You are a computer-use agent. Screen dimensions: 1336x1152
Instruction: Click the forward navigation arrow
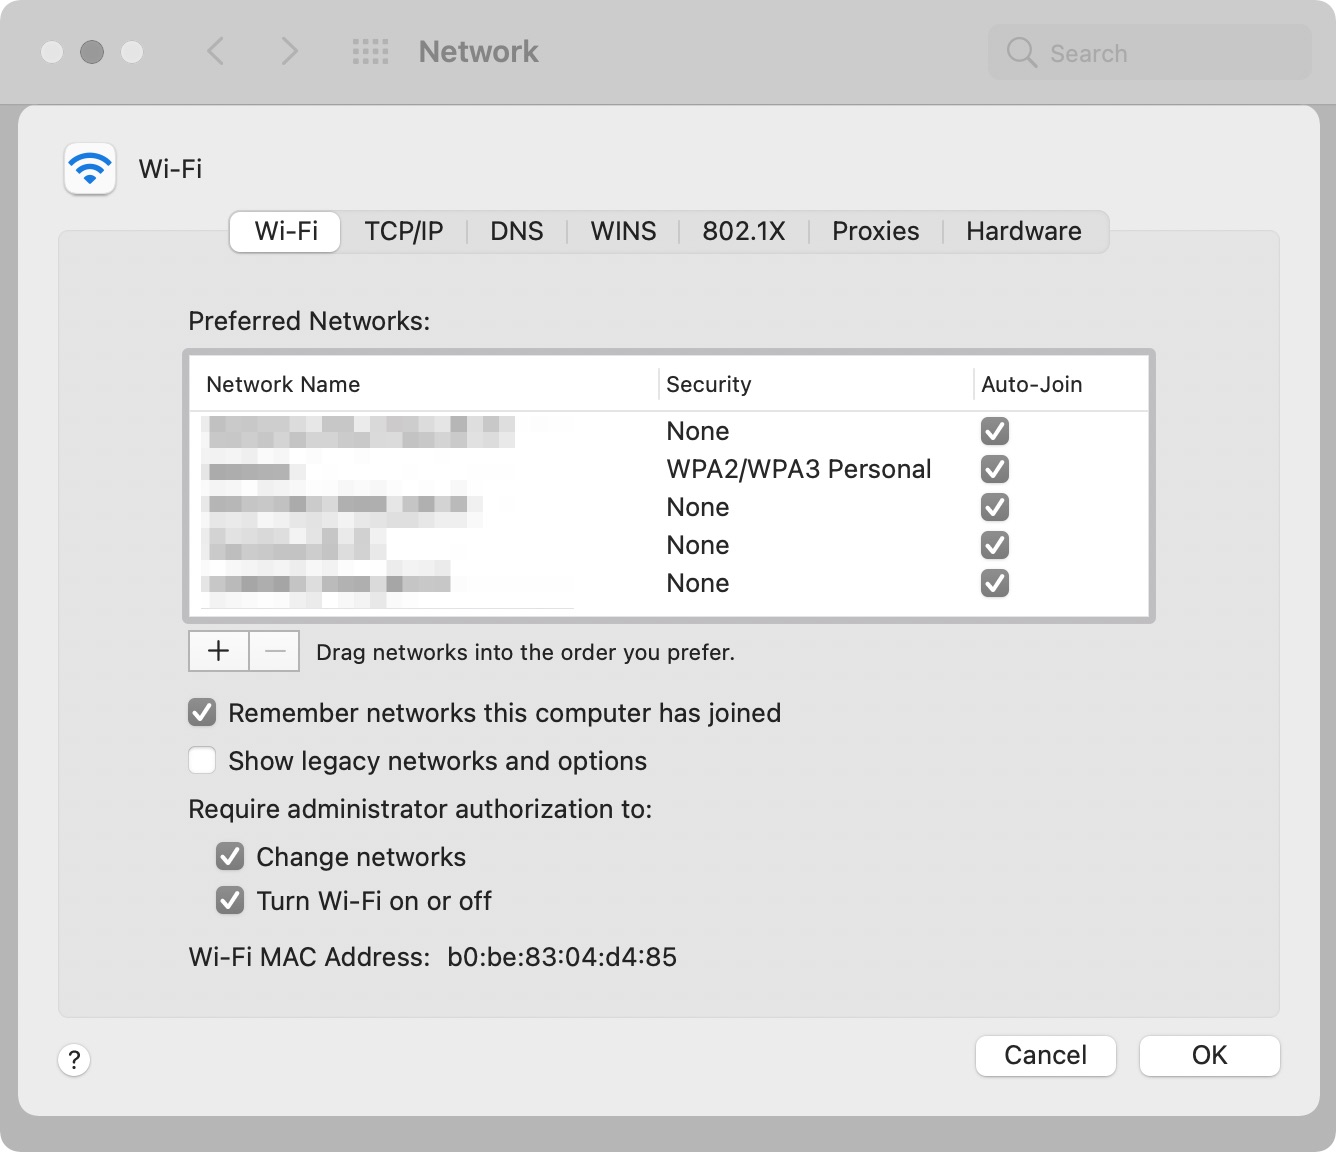coord(289,51)
